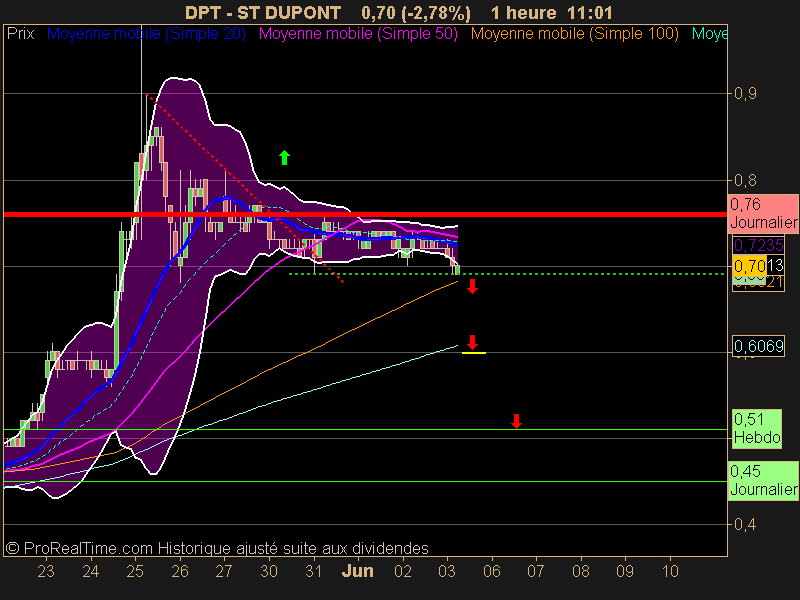
Task: Click the "0,8" price axis value
Action: 745,180
